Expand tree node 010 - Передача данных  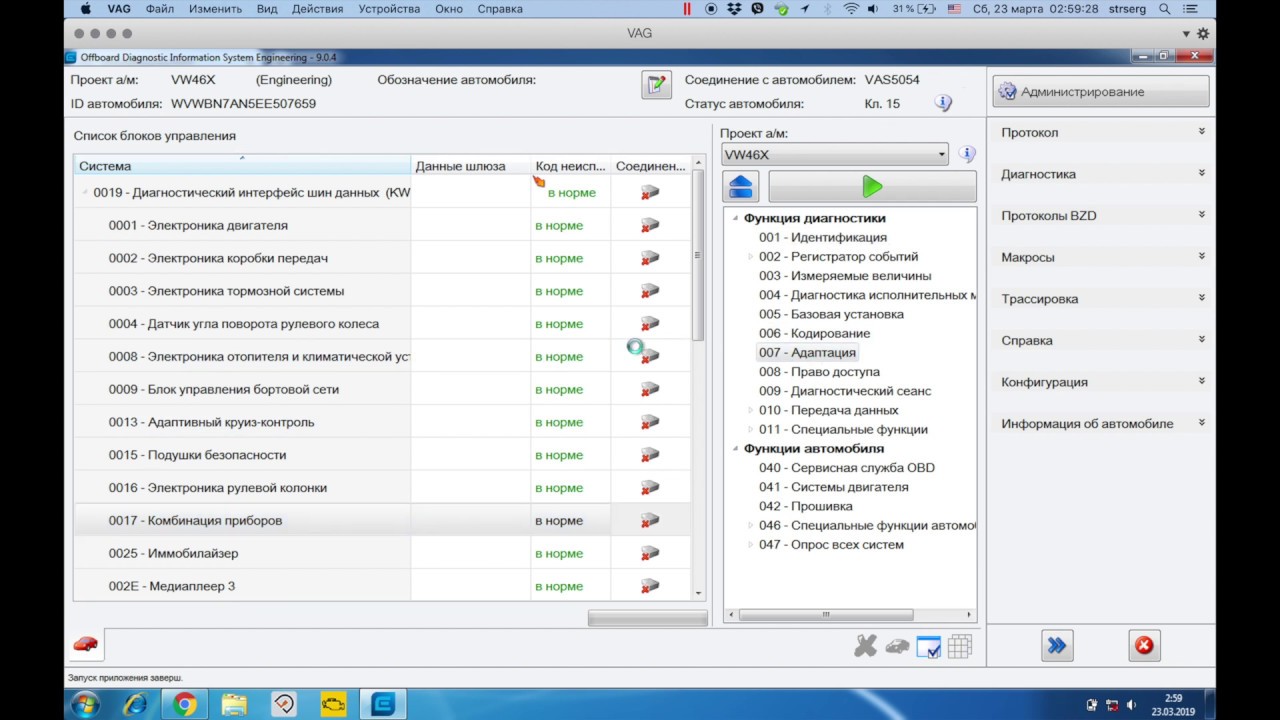point(751,410)
